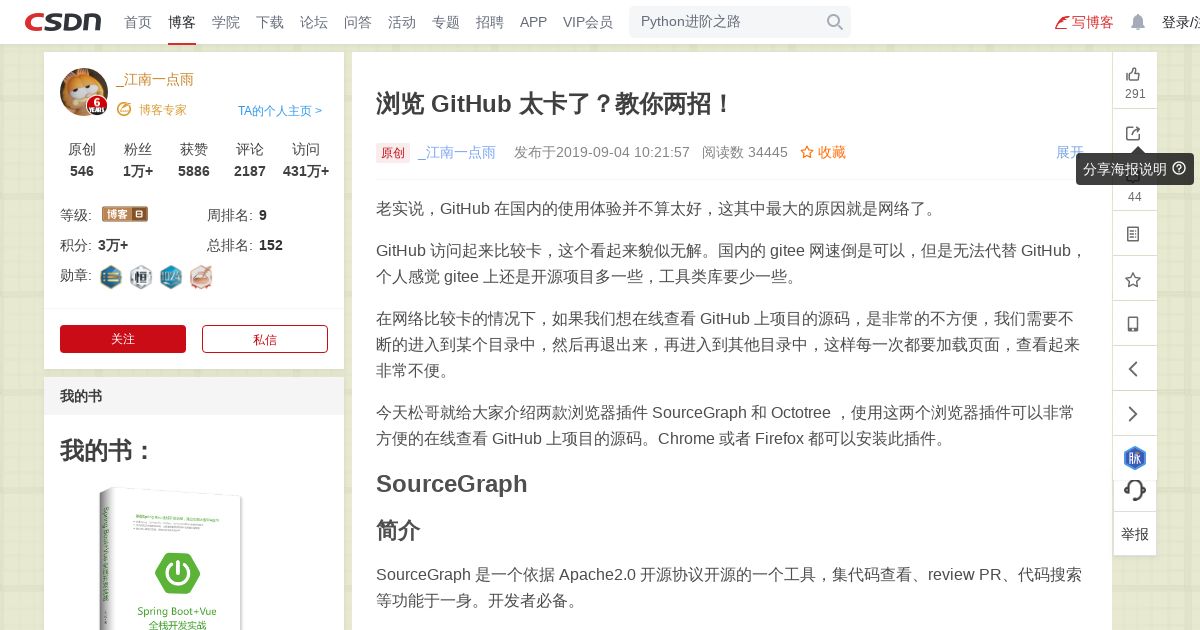The width and height of the screenshot is (1200, 630).
Task: Open the 下载 nav item
Action: click(x=270, y=22)
